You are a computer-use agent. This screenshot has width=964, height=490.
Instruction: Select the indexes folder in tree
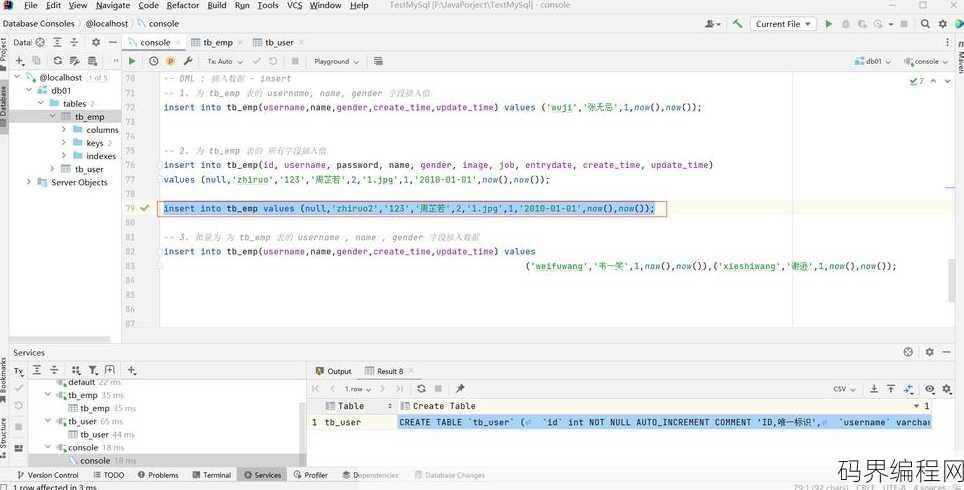(x=101, y=156)
